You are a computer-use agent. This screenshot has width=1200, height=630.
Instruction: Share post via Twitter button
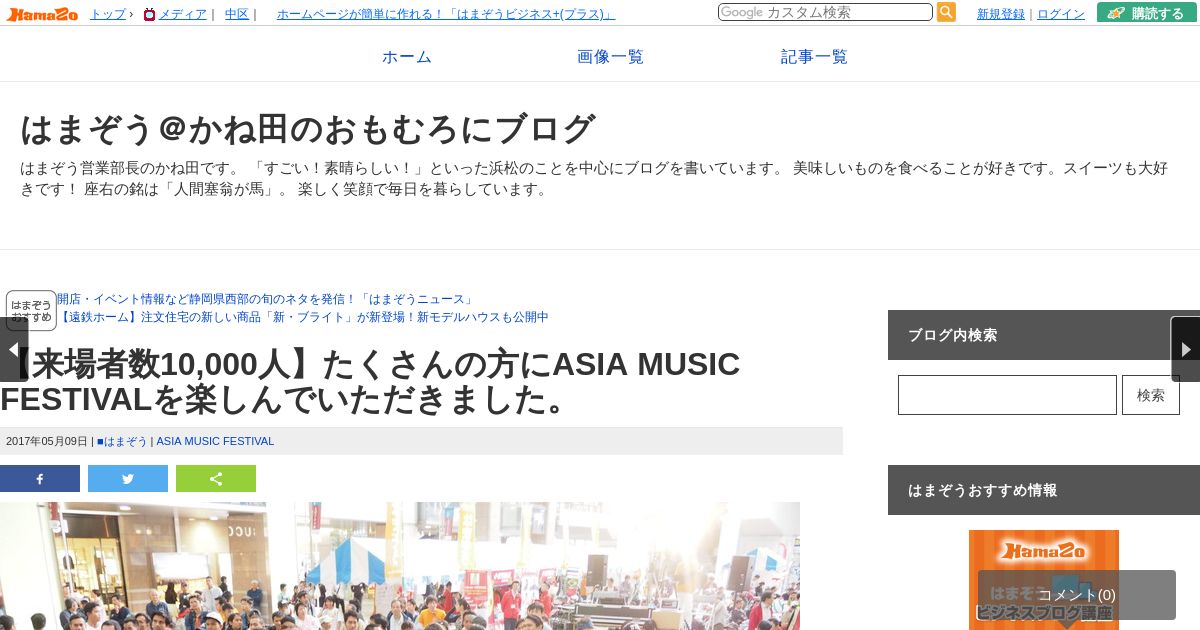[x=128, y=479]
